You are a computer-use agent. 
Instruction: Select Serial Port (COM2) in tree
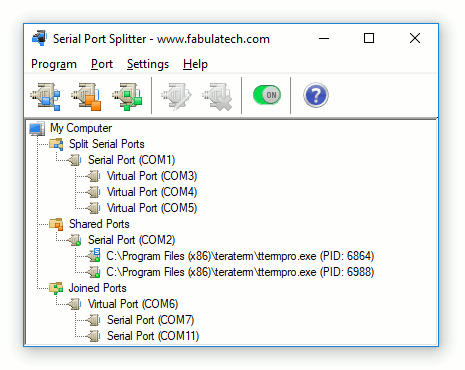[131, 240]
